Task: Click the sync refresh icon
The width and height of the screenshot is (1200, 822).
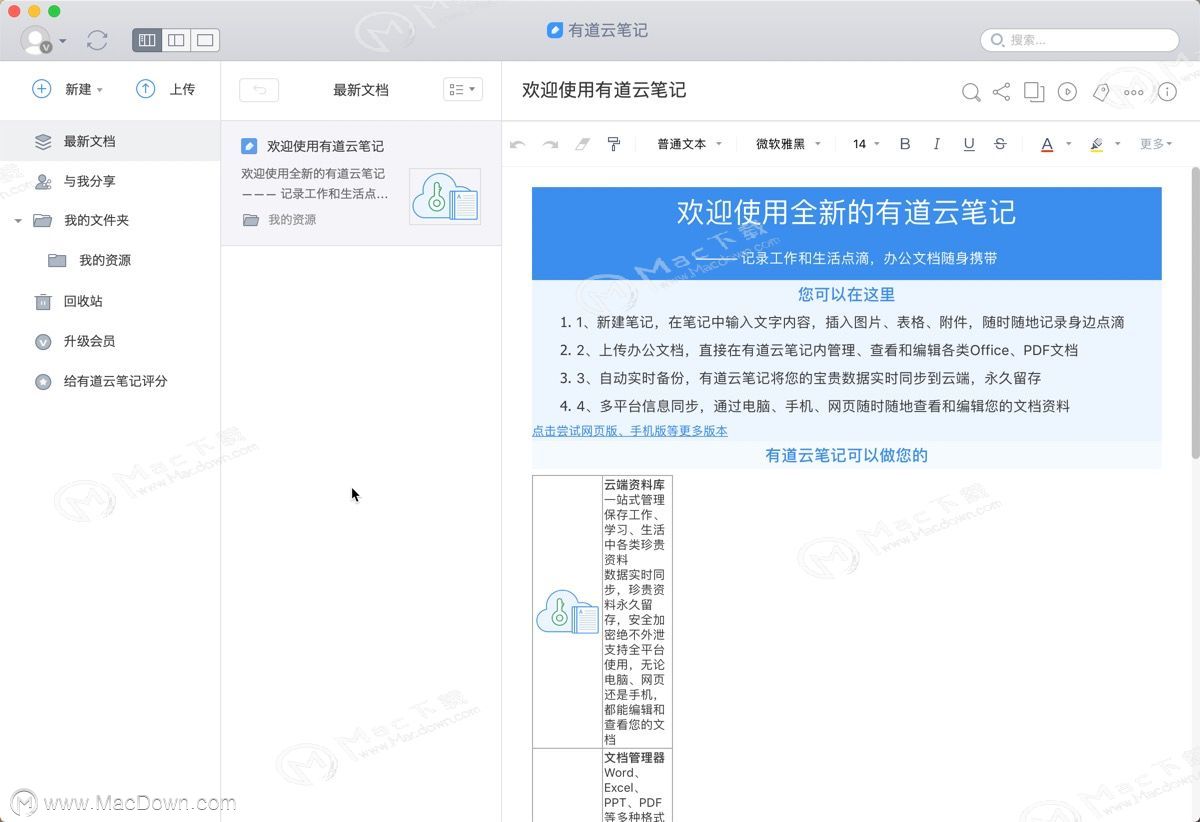Action: pyautogui.click(x=97, y=40)
